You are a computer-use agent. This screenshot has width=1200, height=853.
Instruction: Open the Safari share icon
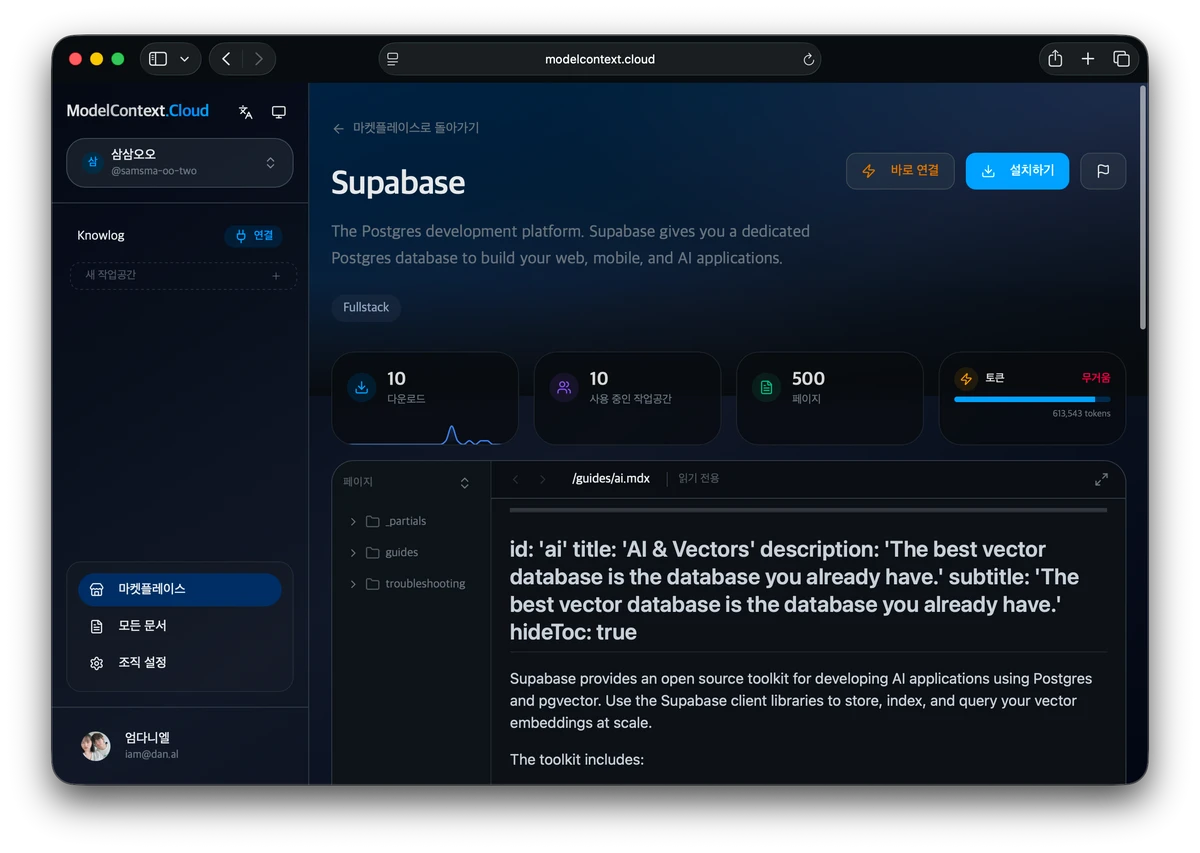1055,59
